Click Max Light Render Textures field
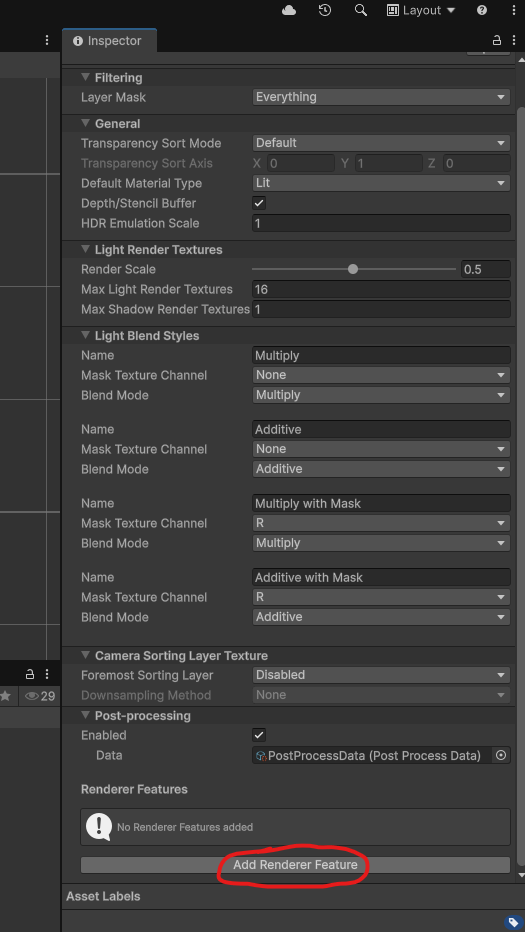Image resolution: width=525 pixels, height=932 pixels. point(381,289)
